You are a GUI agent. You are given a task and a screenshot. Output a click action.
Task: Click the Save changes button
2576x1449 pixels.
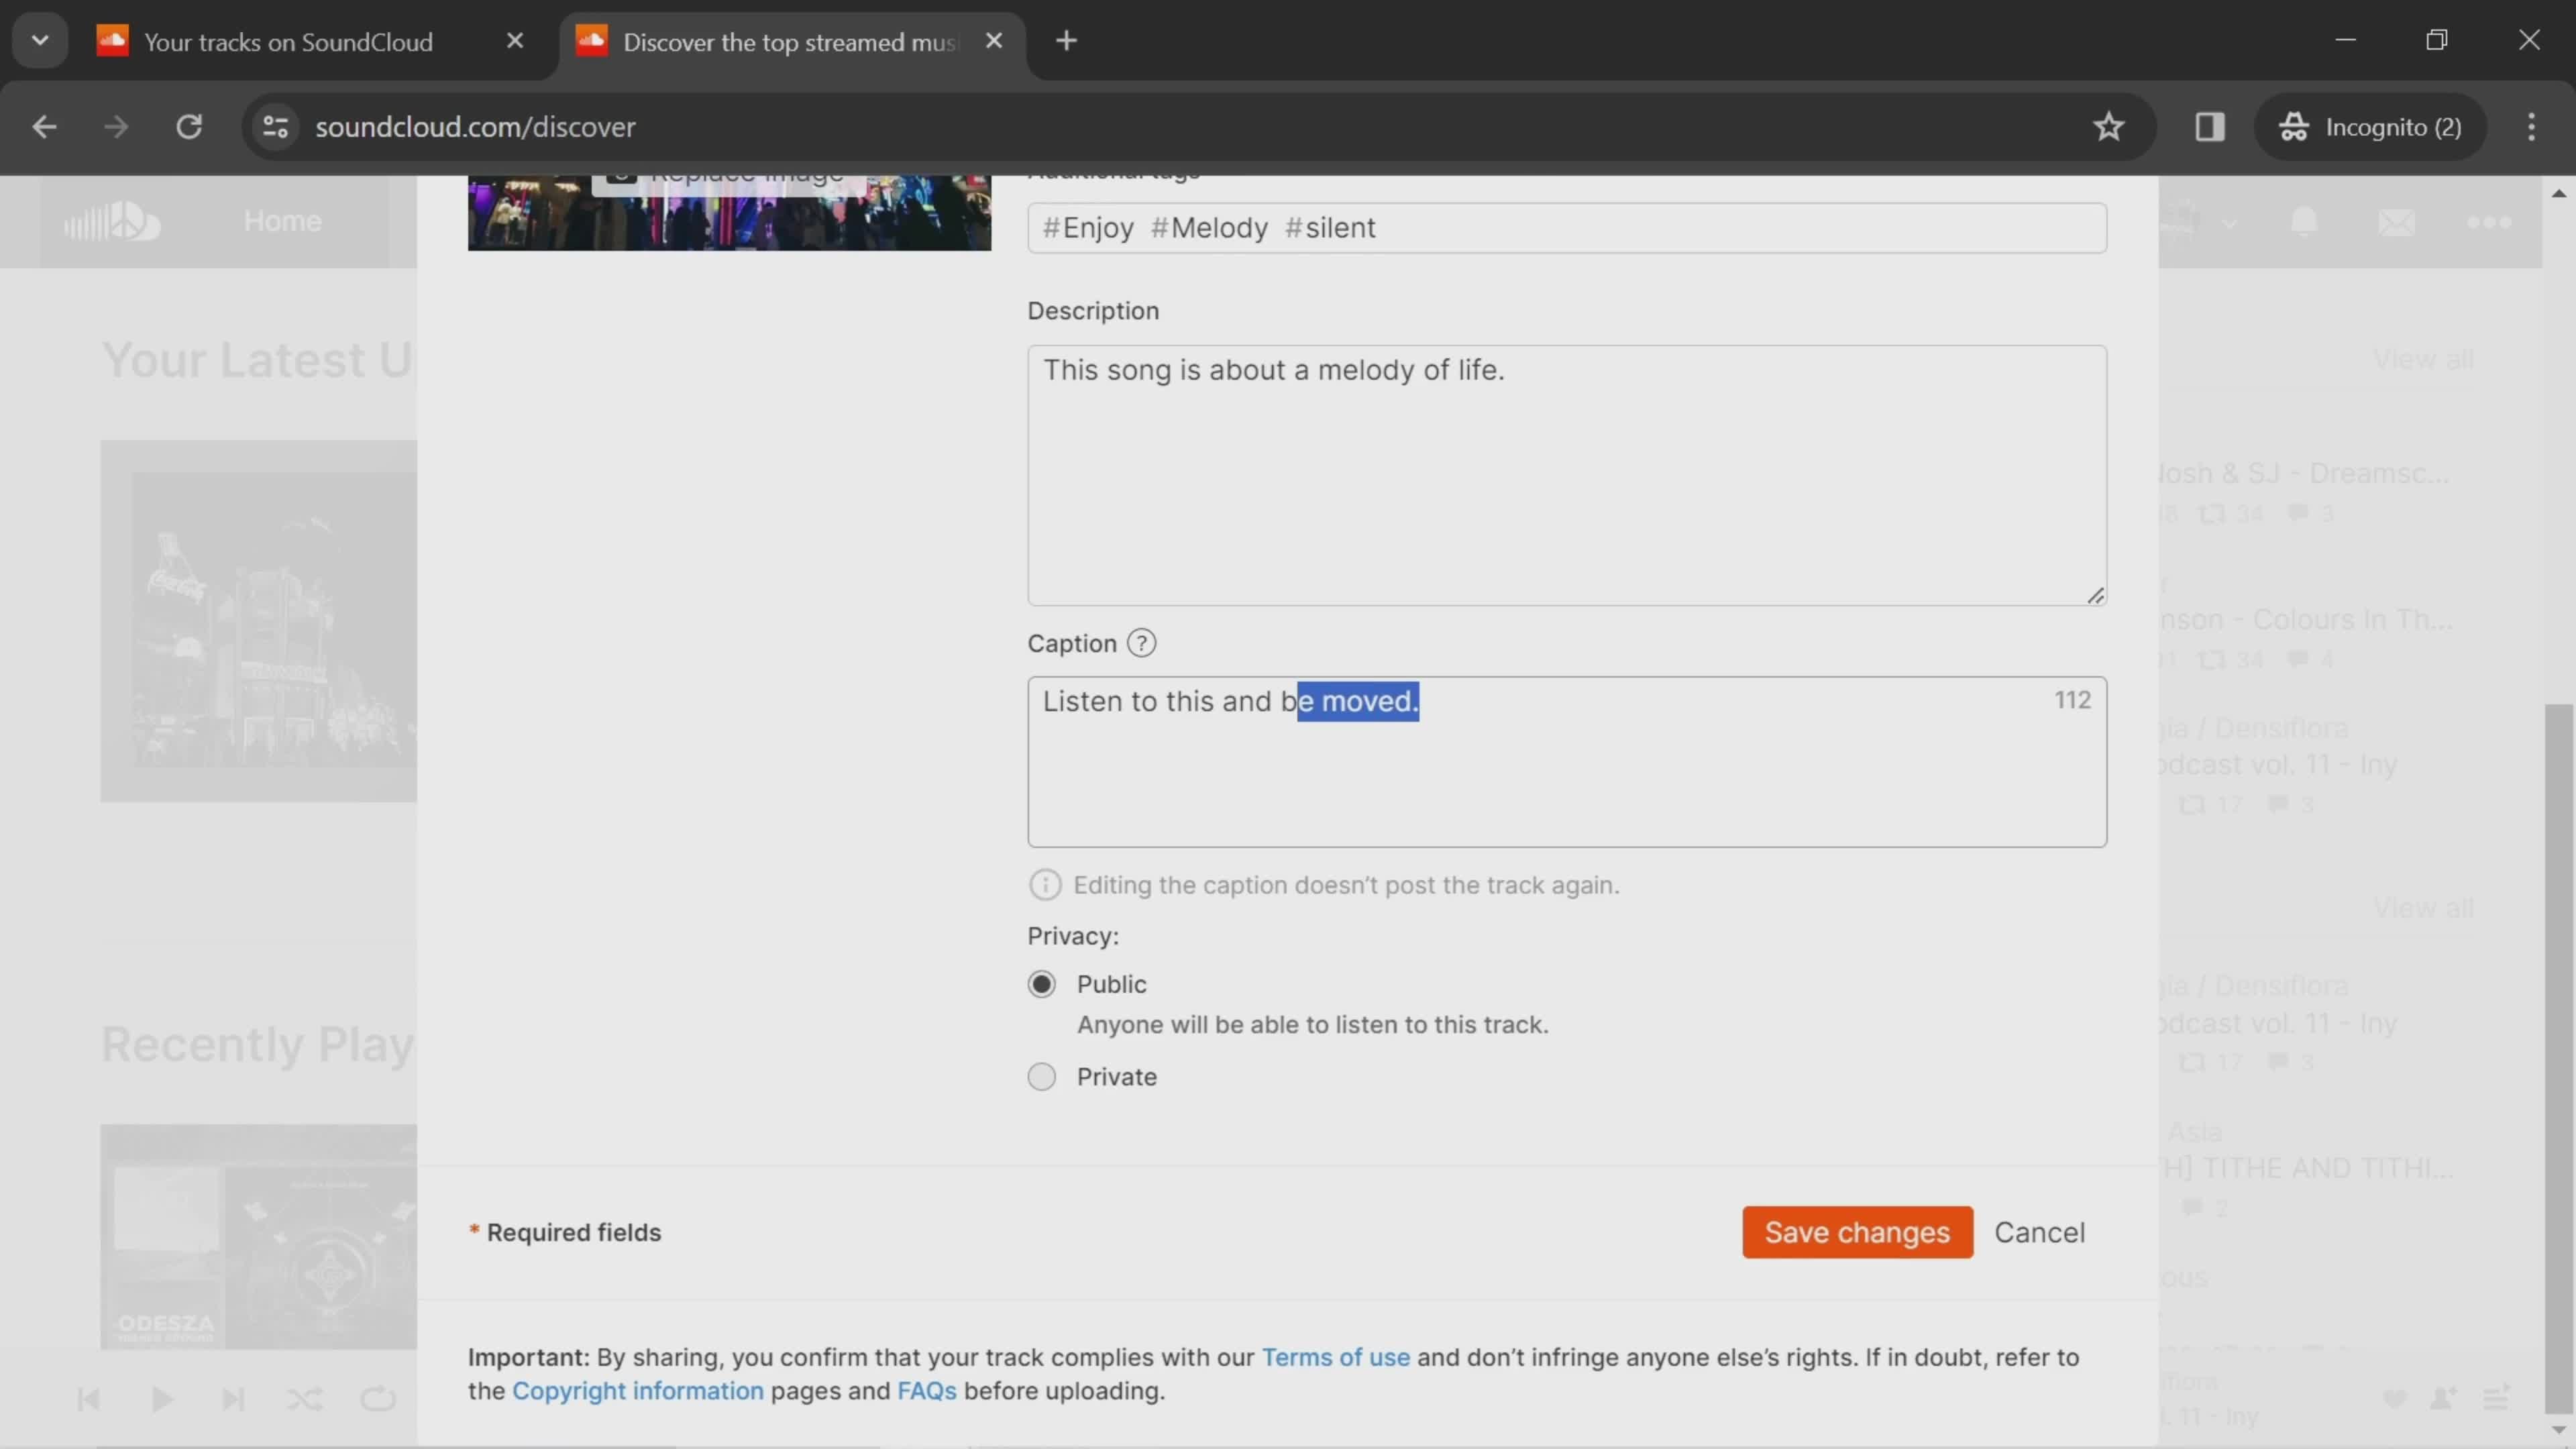(1856, 1232)
